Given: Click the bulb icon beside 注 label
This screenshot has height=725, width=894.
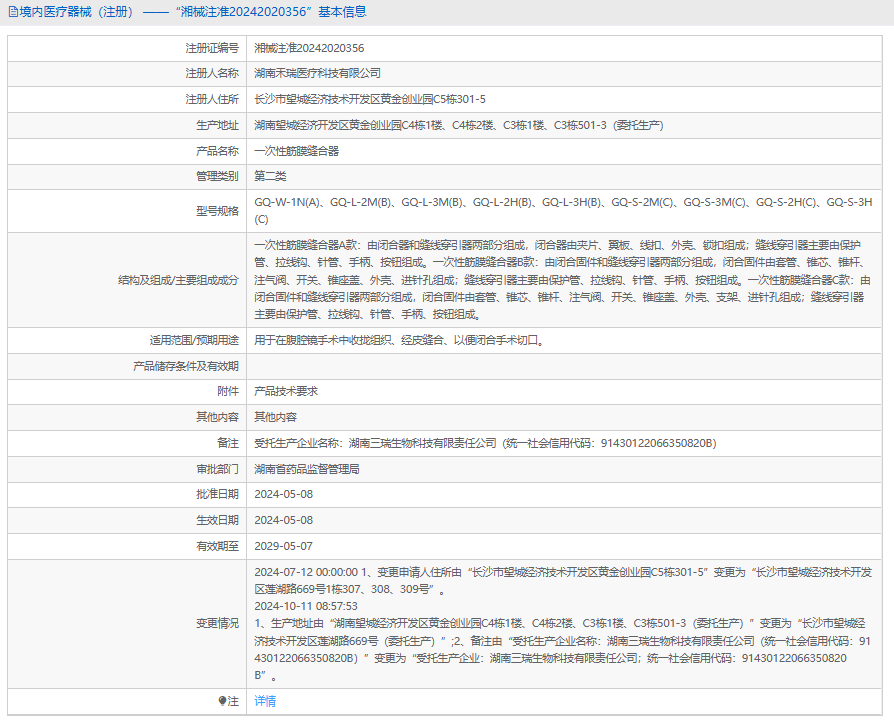Looking at the screenshot, I should (222, 701).
